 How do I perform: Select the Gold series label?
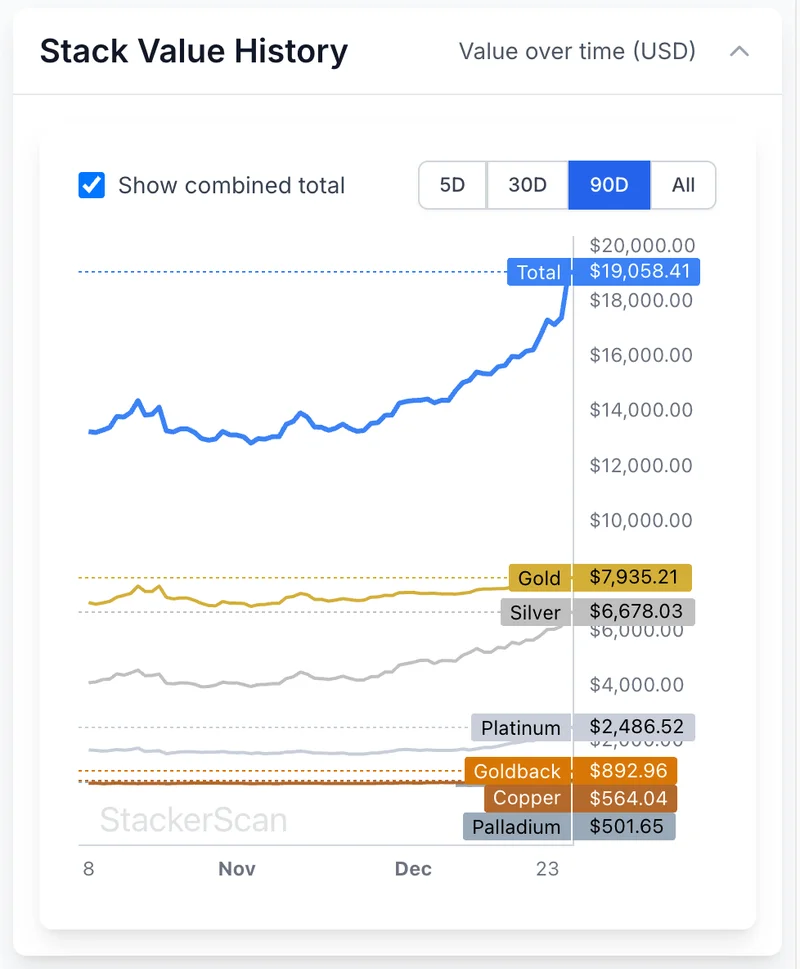tap(539, 578)
